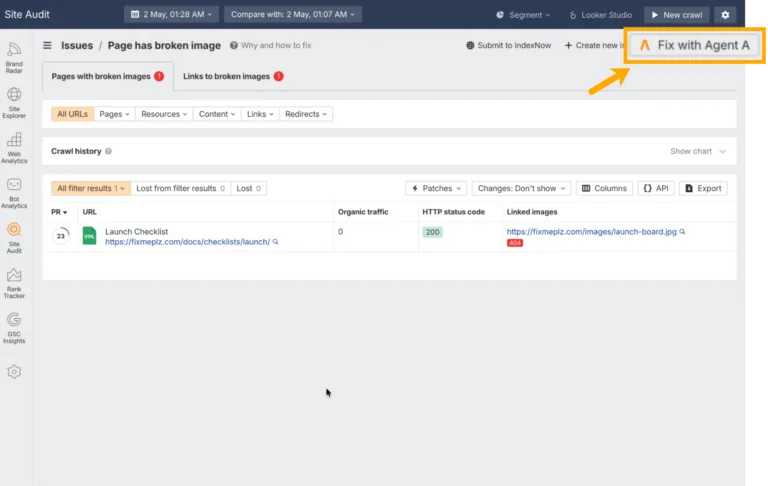Switch to Pages with broken images tab
Screen dimensions: 768x486
107,76
